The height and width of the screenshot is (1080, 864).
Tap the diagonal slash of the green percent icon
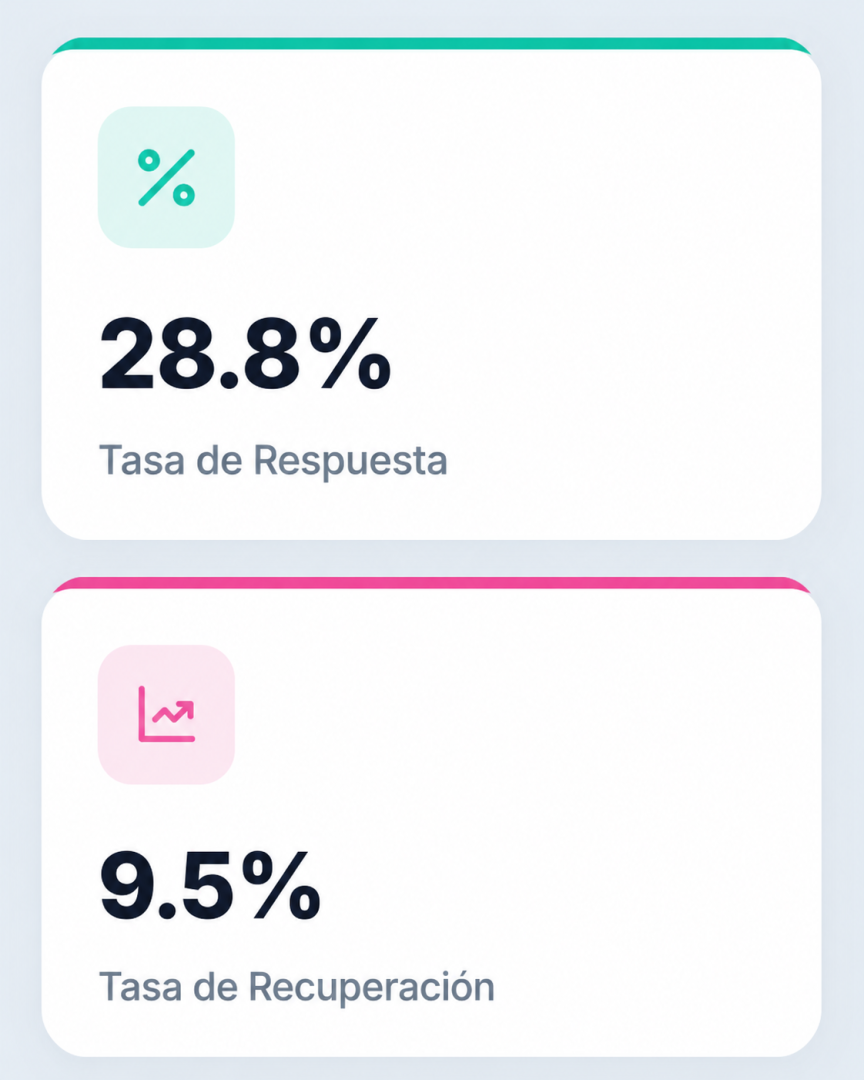167,178
